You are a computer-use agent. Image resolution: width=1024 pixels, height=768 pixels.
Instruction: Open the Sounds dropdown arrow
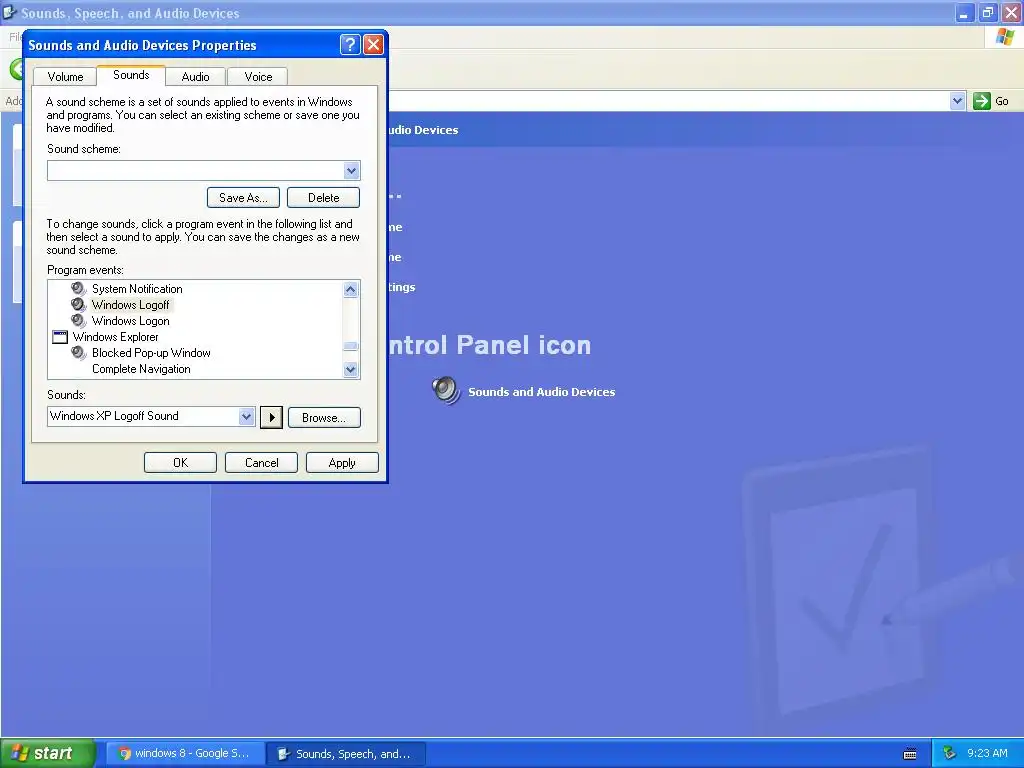tap(246, 417)
